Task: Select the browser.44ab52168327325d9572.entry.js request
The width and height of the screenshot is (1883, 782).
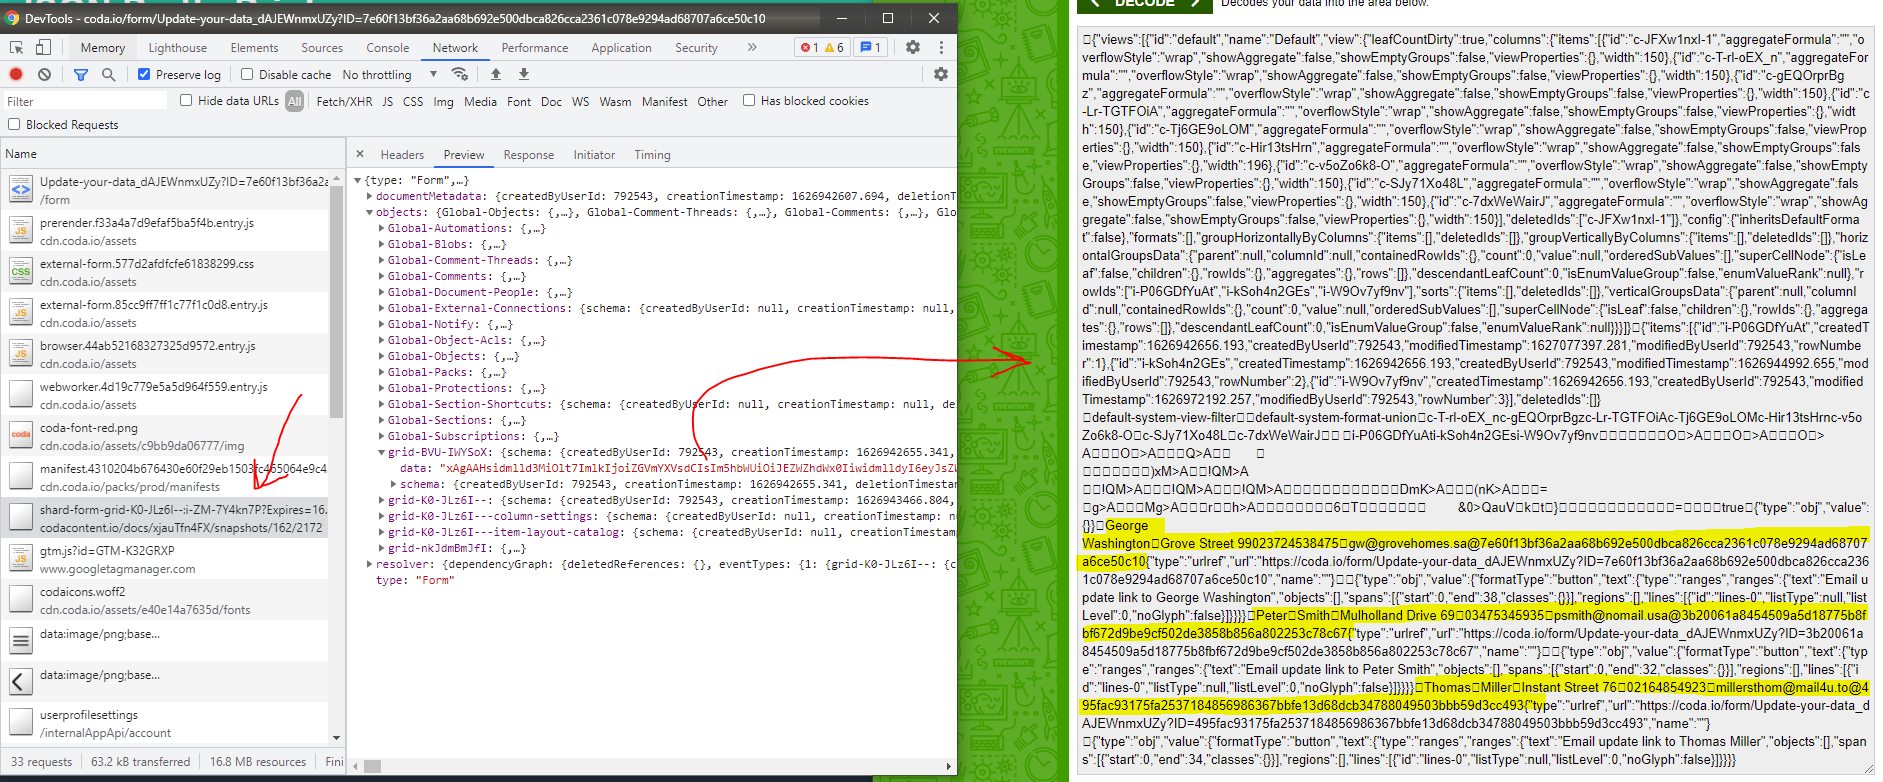Action: (x=166, y=354)
